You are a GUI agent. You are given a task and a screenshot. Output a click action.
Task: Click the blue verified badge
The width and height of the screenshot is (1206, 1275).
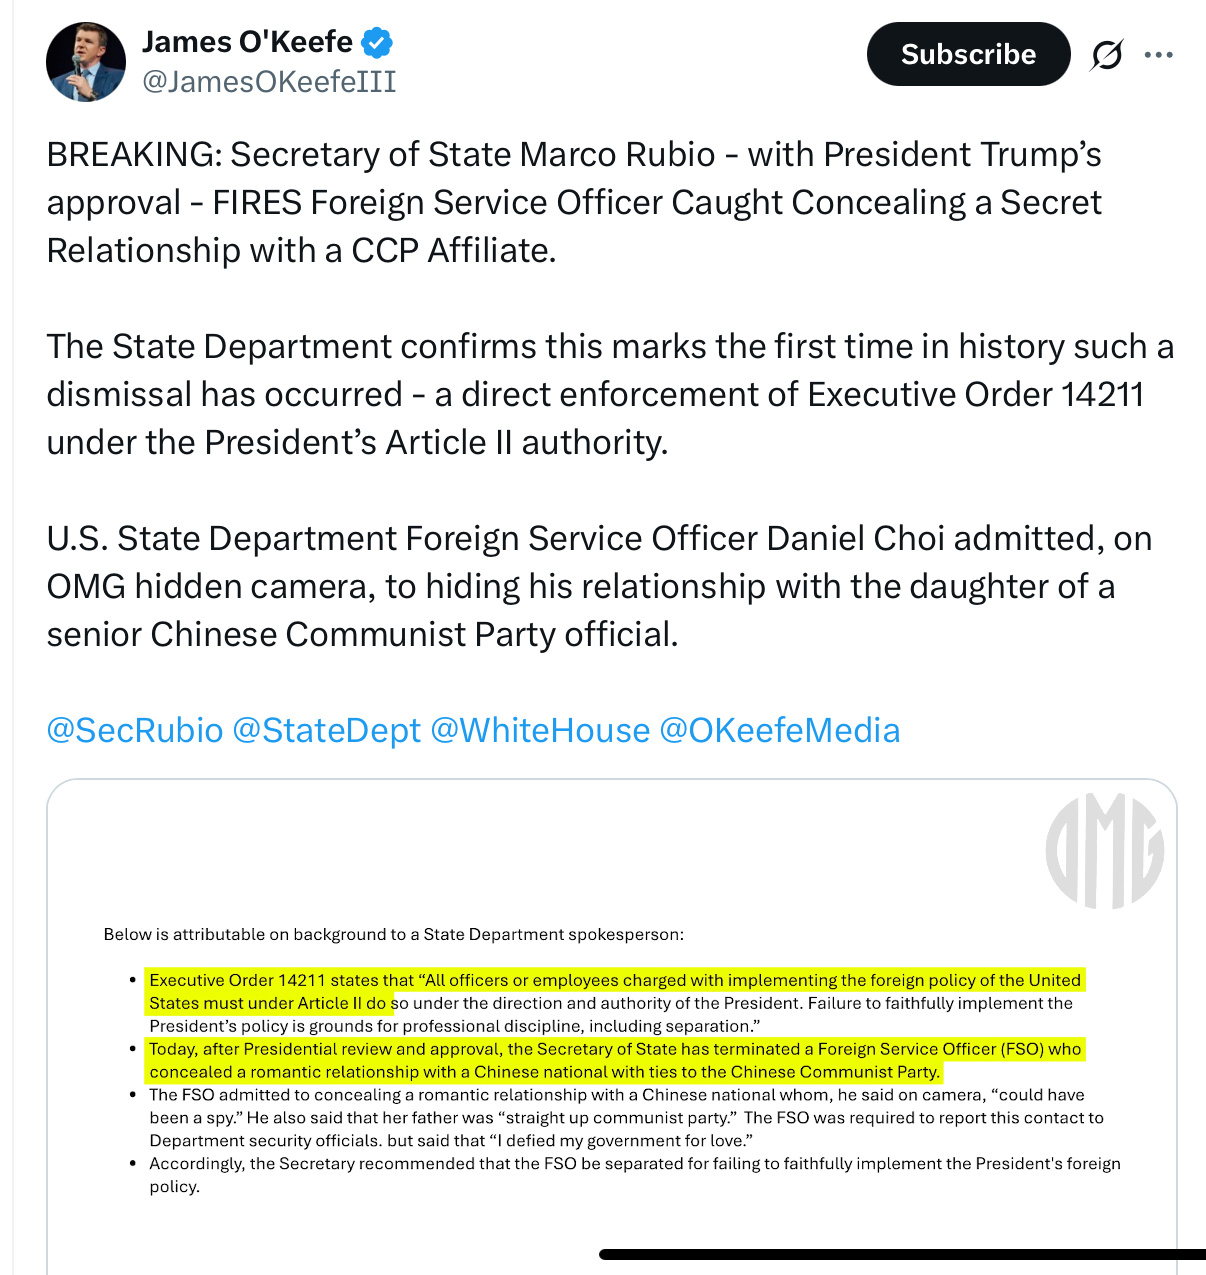(x=376, y=43)
